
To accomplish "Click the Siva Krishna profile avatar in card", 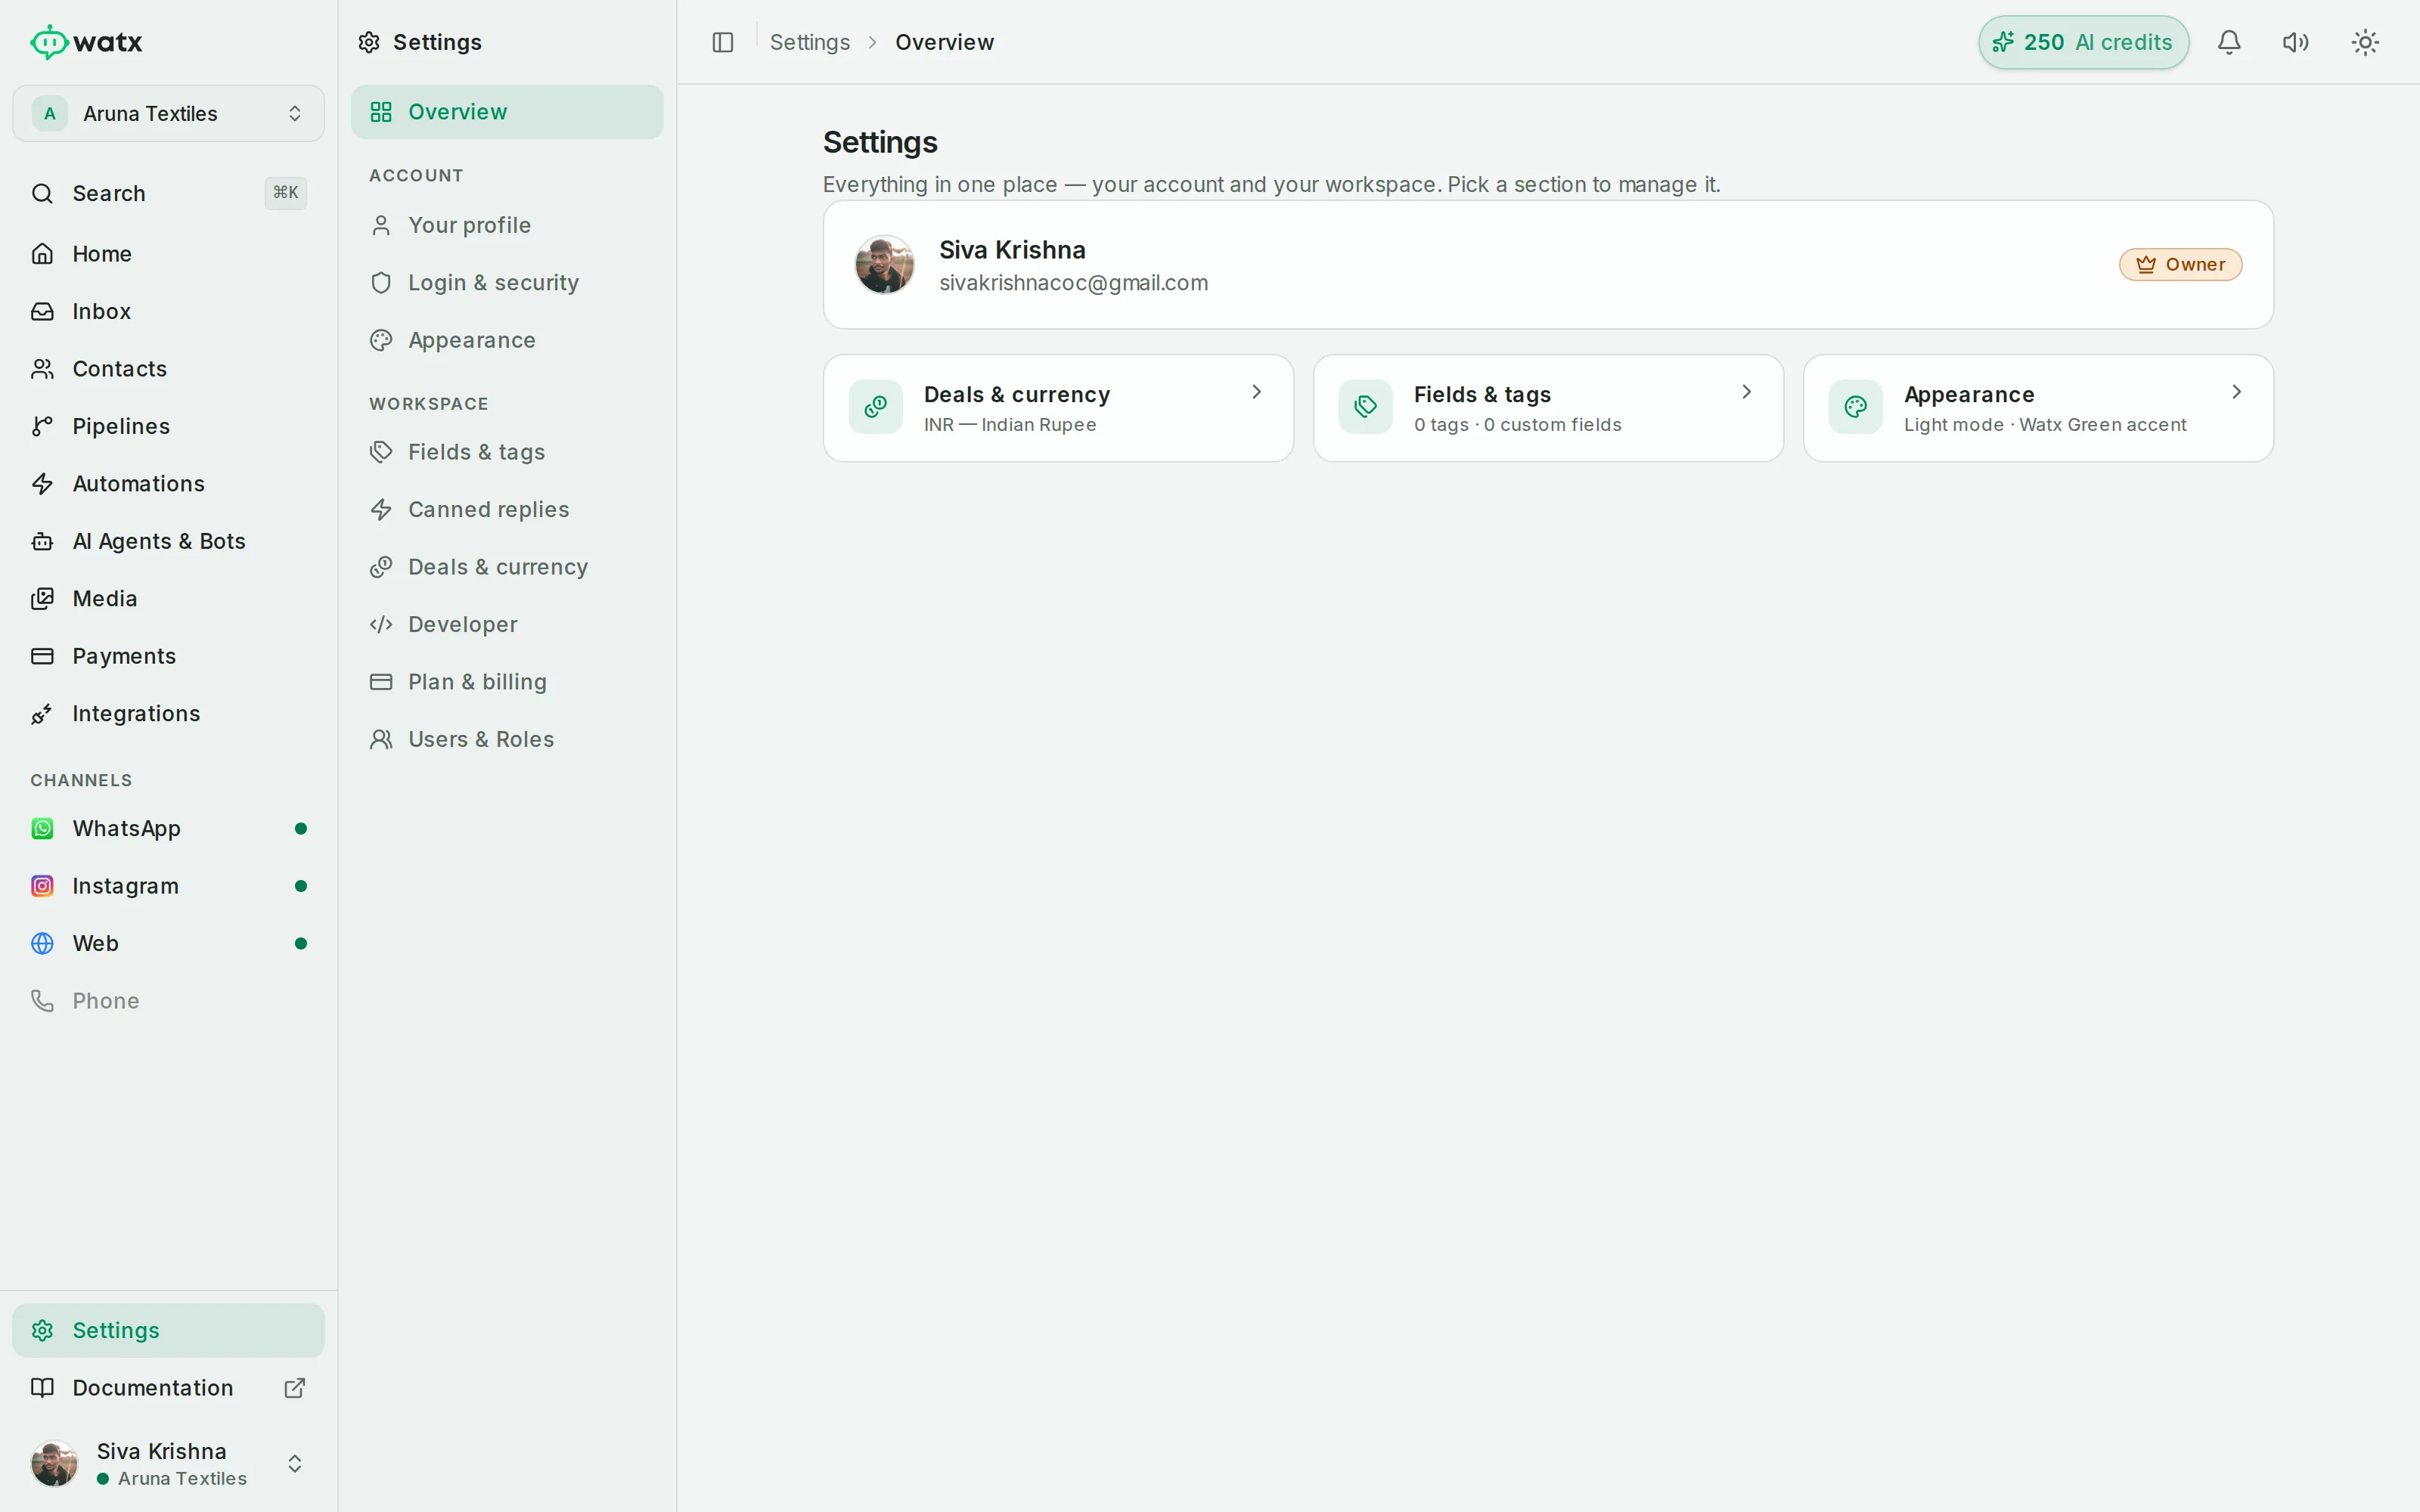I will (884, 265).
